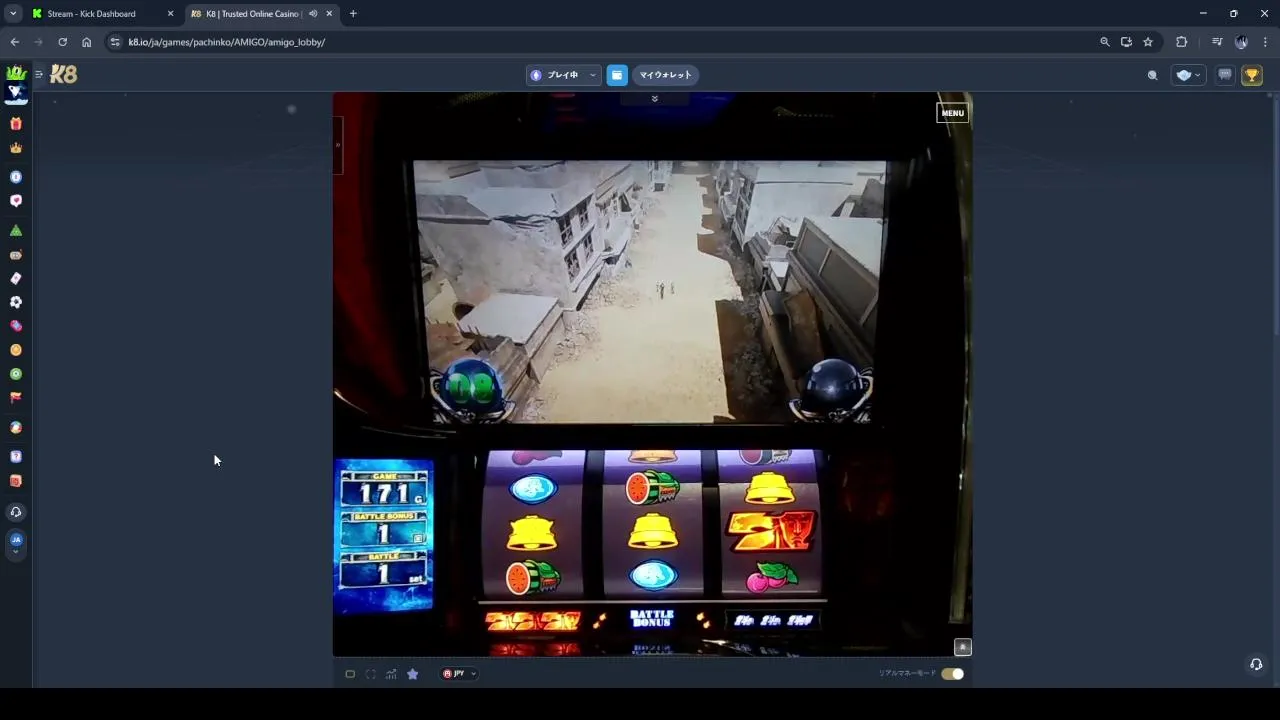
Task: Open the pink heart speech-bubble sidebar icon
Action: (x=15, y=201)
